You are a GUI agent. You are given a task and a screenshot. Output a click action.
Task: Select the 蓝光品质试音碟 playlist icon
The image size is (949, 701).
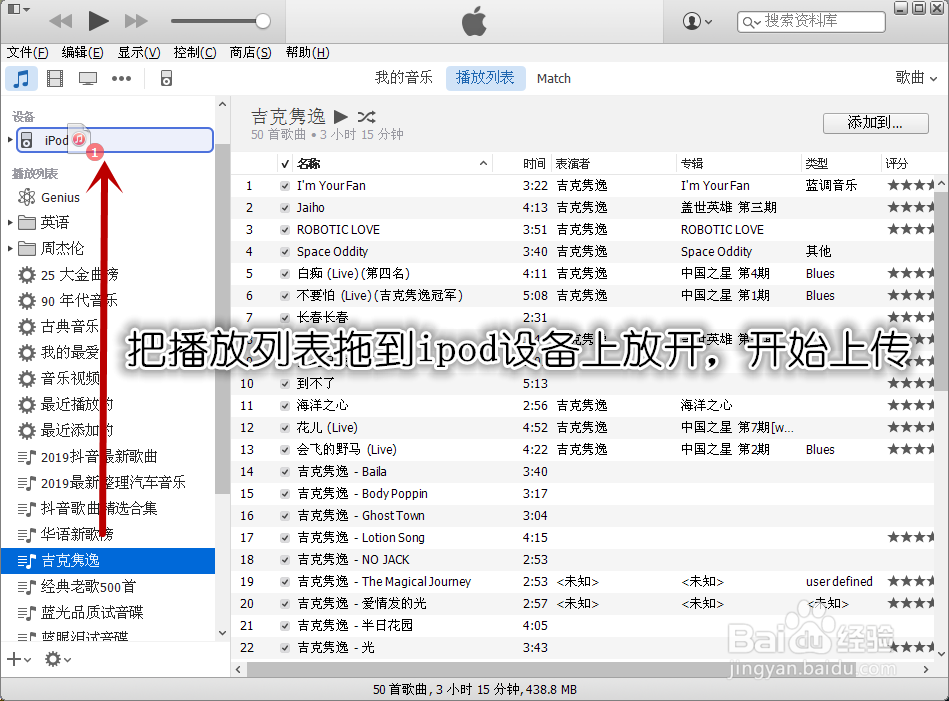27,613
